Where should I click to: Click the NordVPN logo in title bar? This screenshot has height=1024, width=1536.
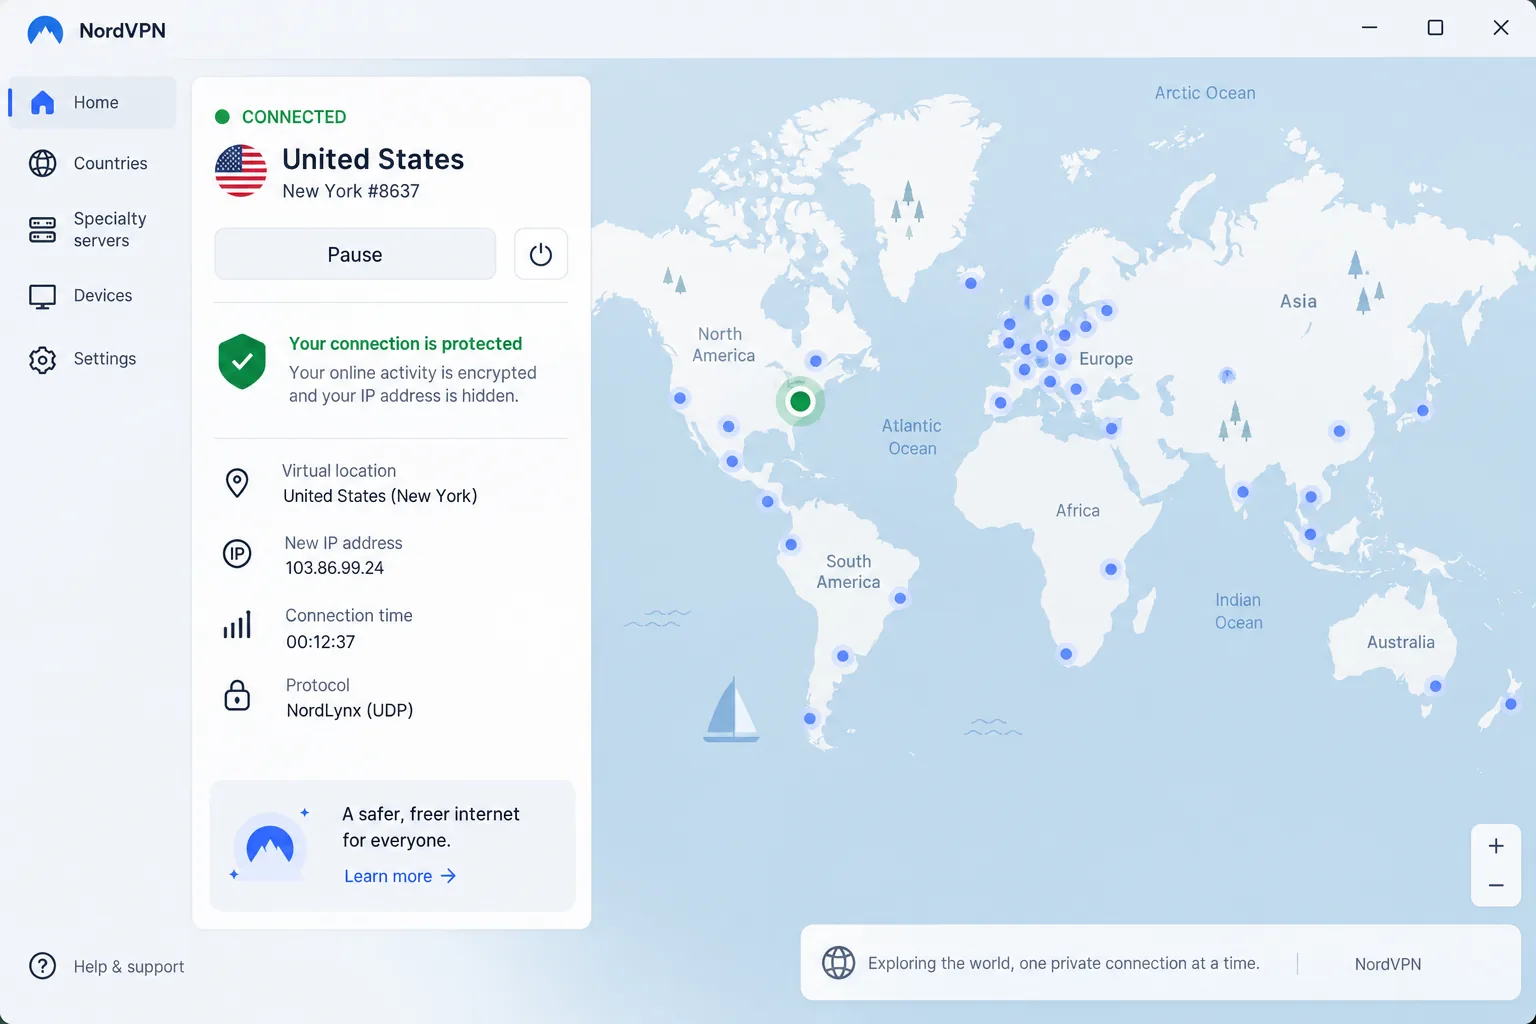(x=45, y=30)
